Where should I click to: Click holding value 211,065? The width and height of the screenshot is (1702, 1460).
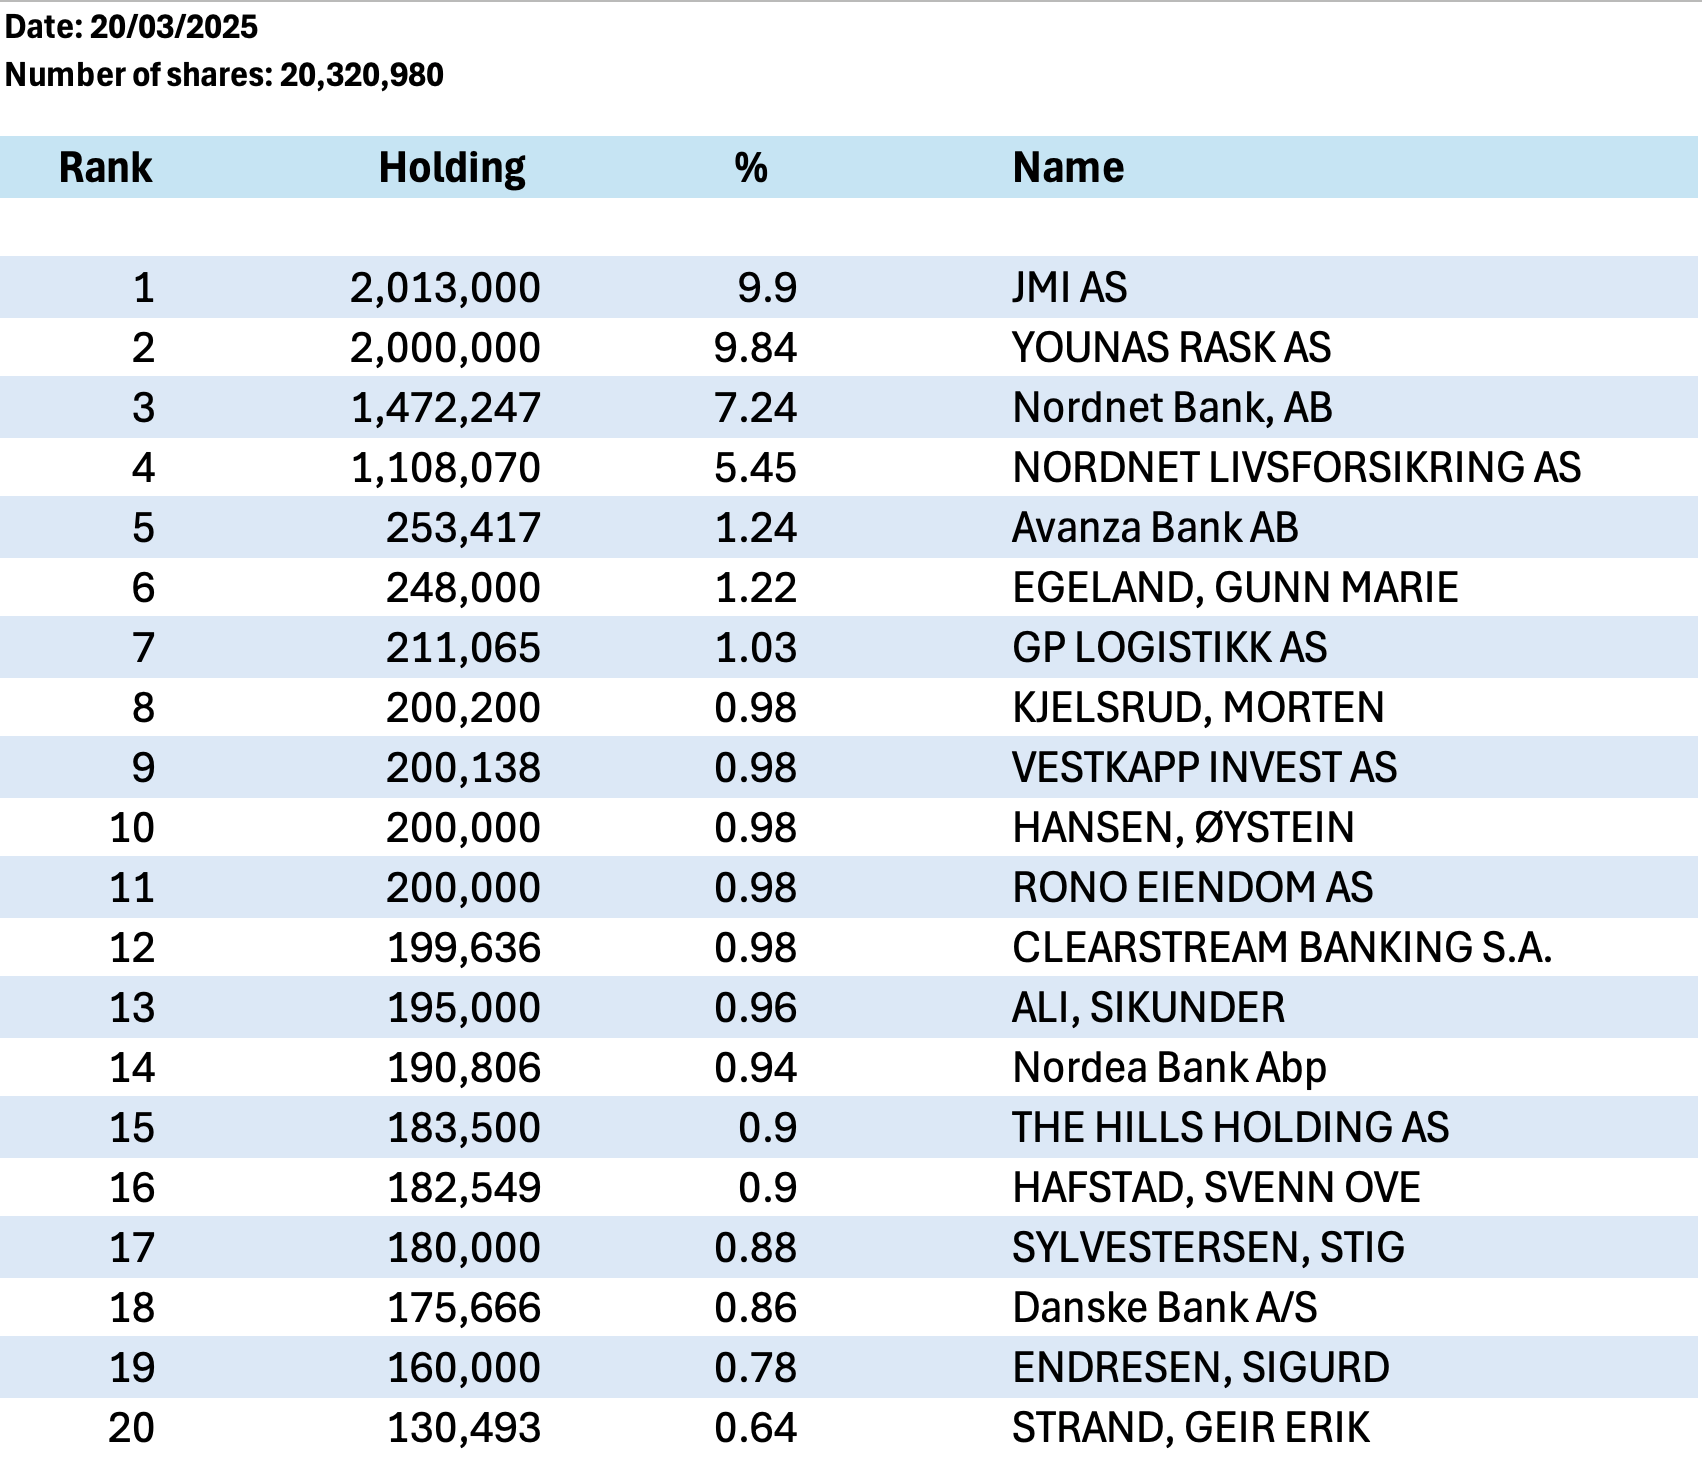(x=463, y=648)
